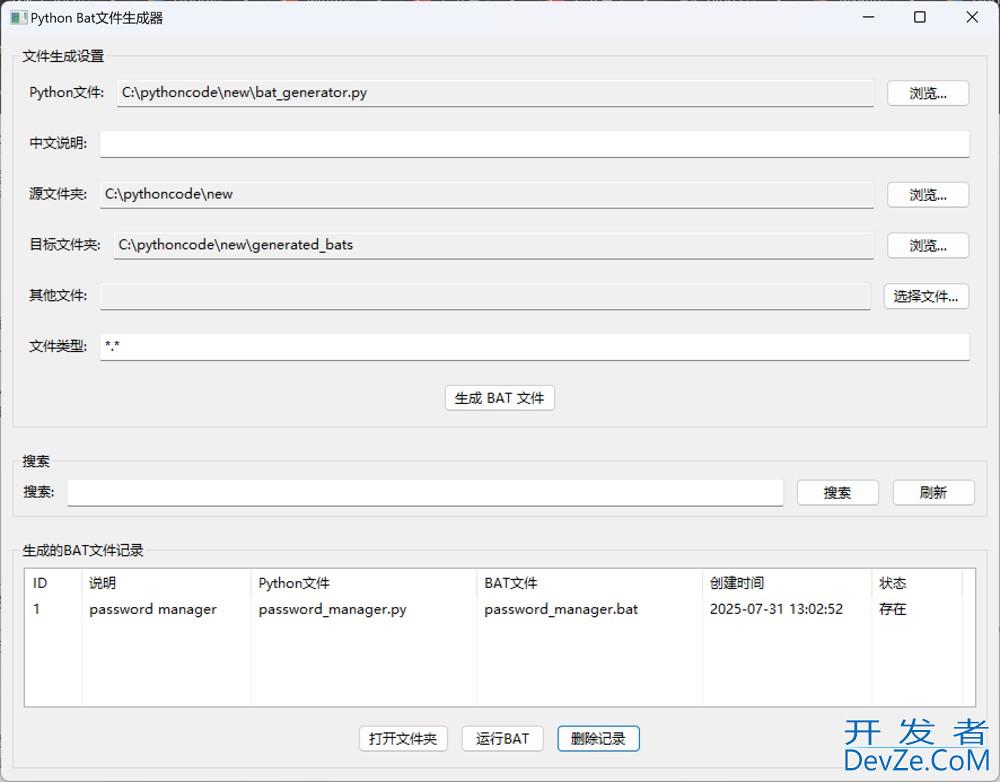The width and height of the screenshot is (1000, 782).
Task: Maximize the Python Bat文件生成器 window
Action: click(920, 17)
